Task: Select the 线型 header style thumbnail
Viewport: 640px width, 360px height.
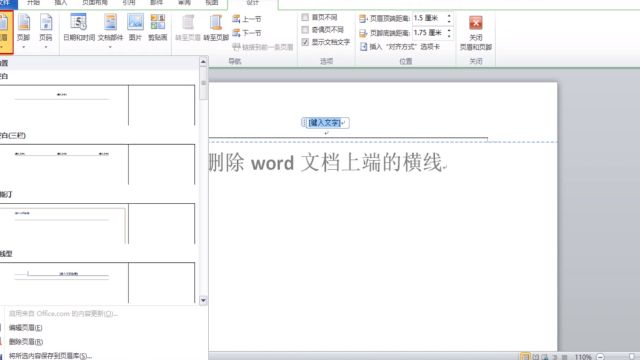Action: tap(97, 282)
